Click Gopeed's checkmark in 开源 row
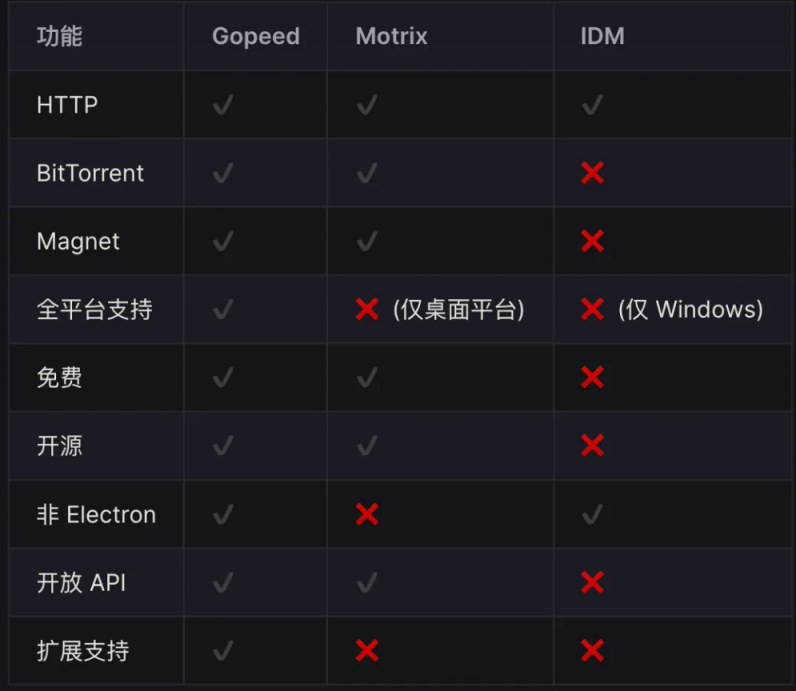Screen dimensions: 796x691 click(x=223, y=445)
